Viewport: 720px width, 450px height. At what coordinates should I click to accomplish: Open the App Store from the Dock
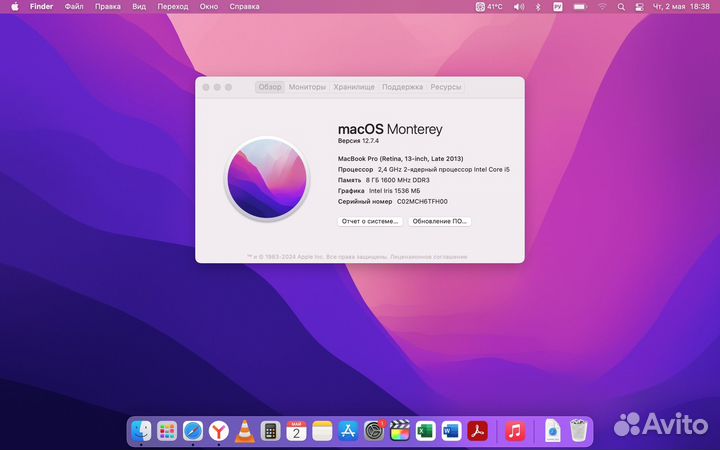point(348,431)
